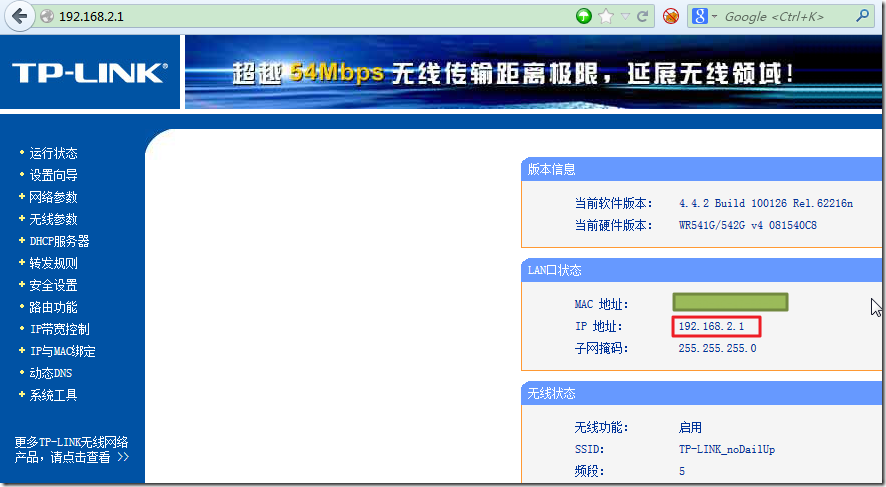
Task: Click the 54Mbps banner image
Action: tap(533, 72)
